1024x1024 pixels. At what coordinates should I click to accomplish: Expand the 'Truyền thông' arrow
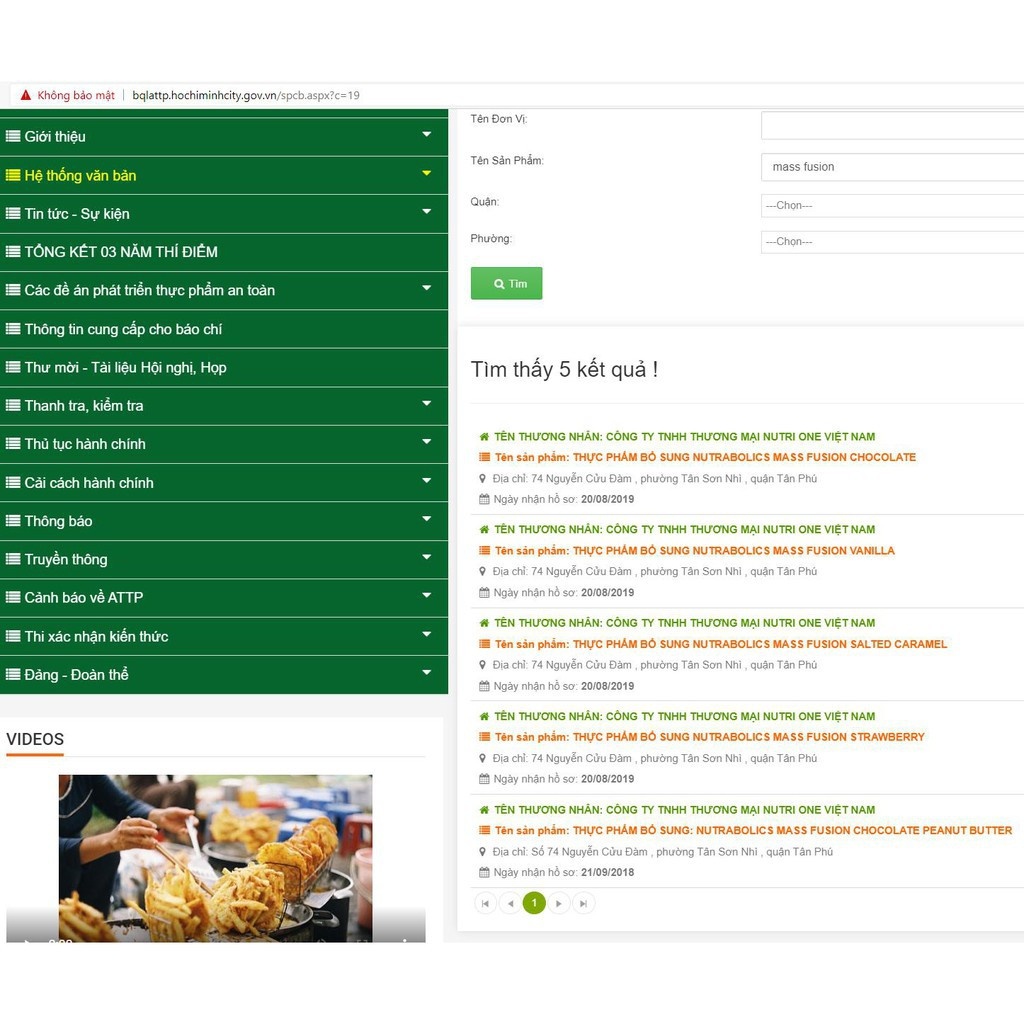[x=426, y=557]
